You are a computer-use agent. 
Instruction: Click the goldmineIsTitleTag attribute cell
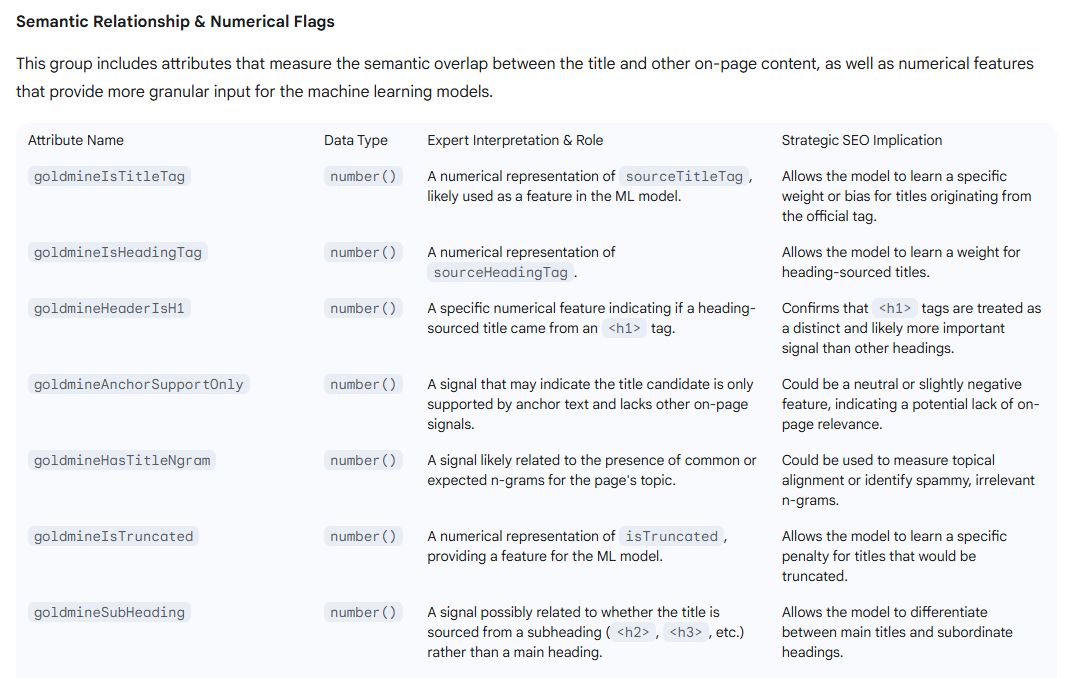click(x=109, y=177)
